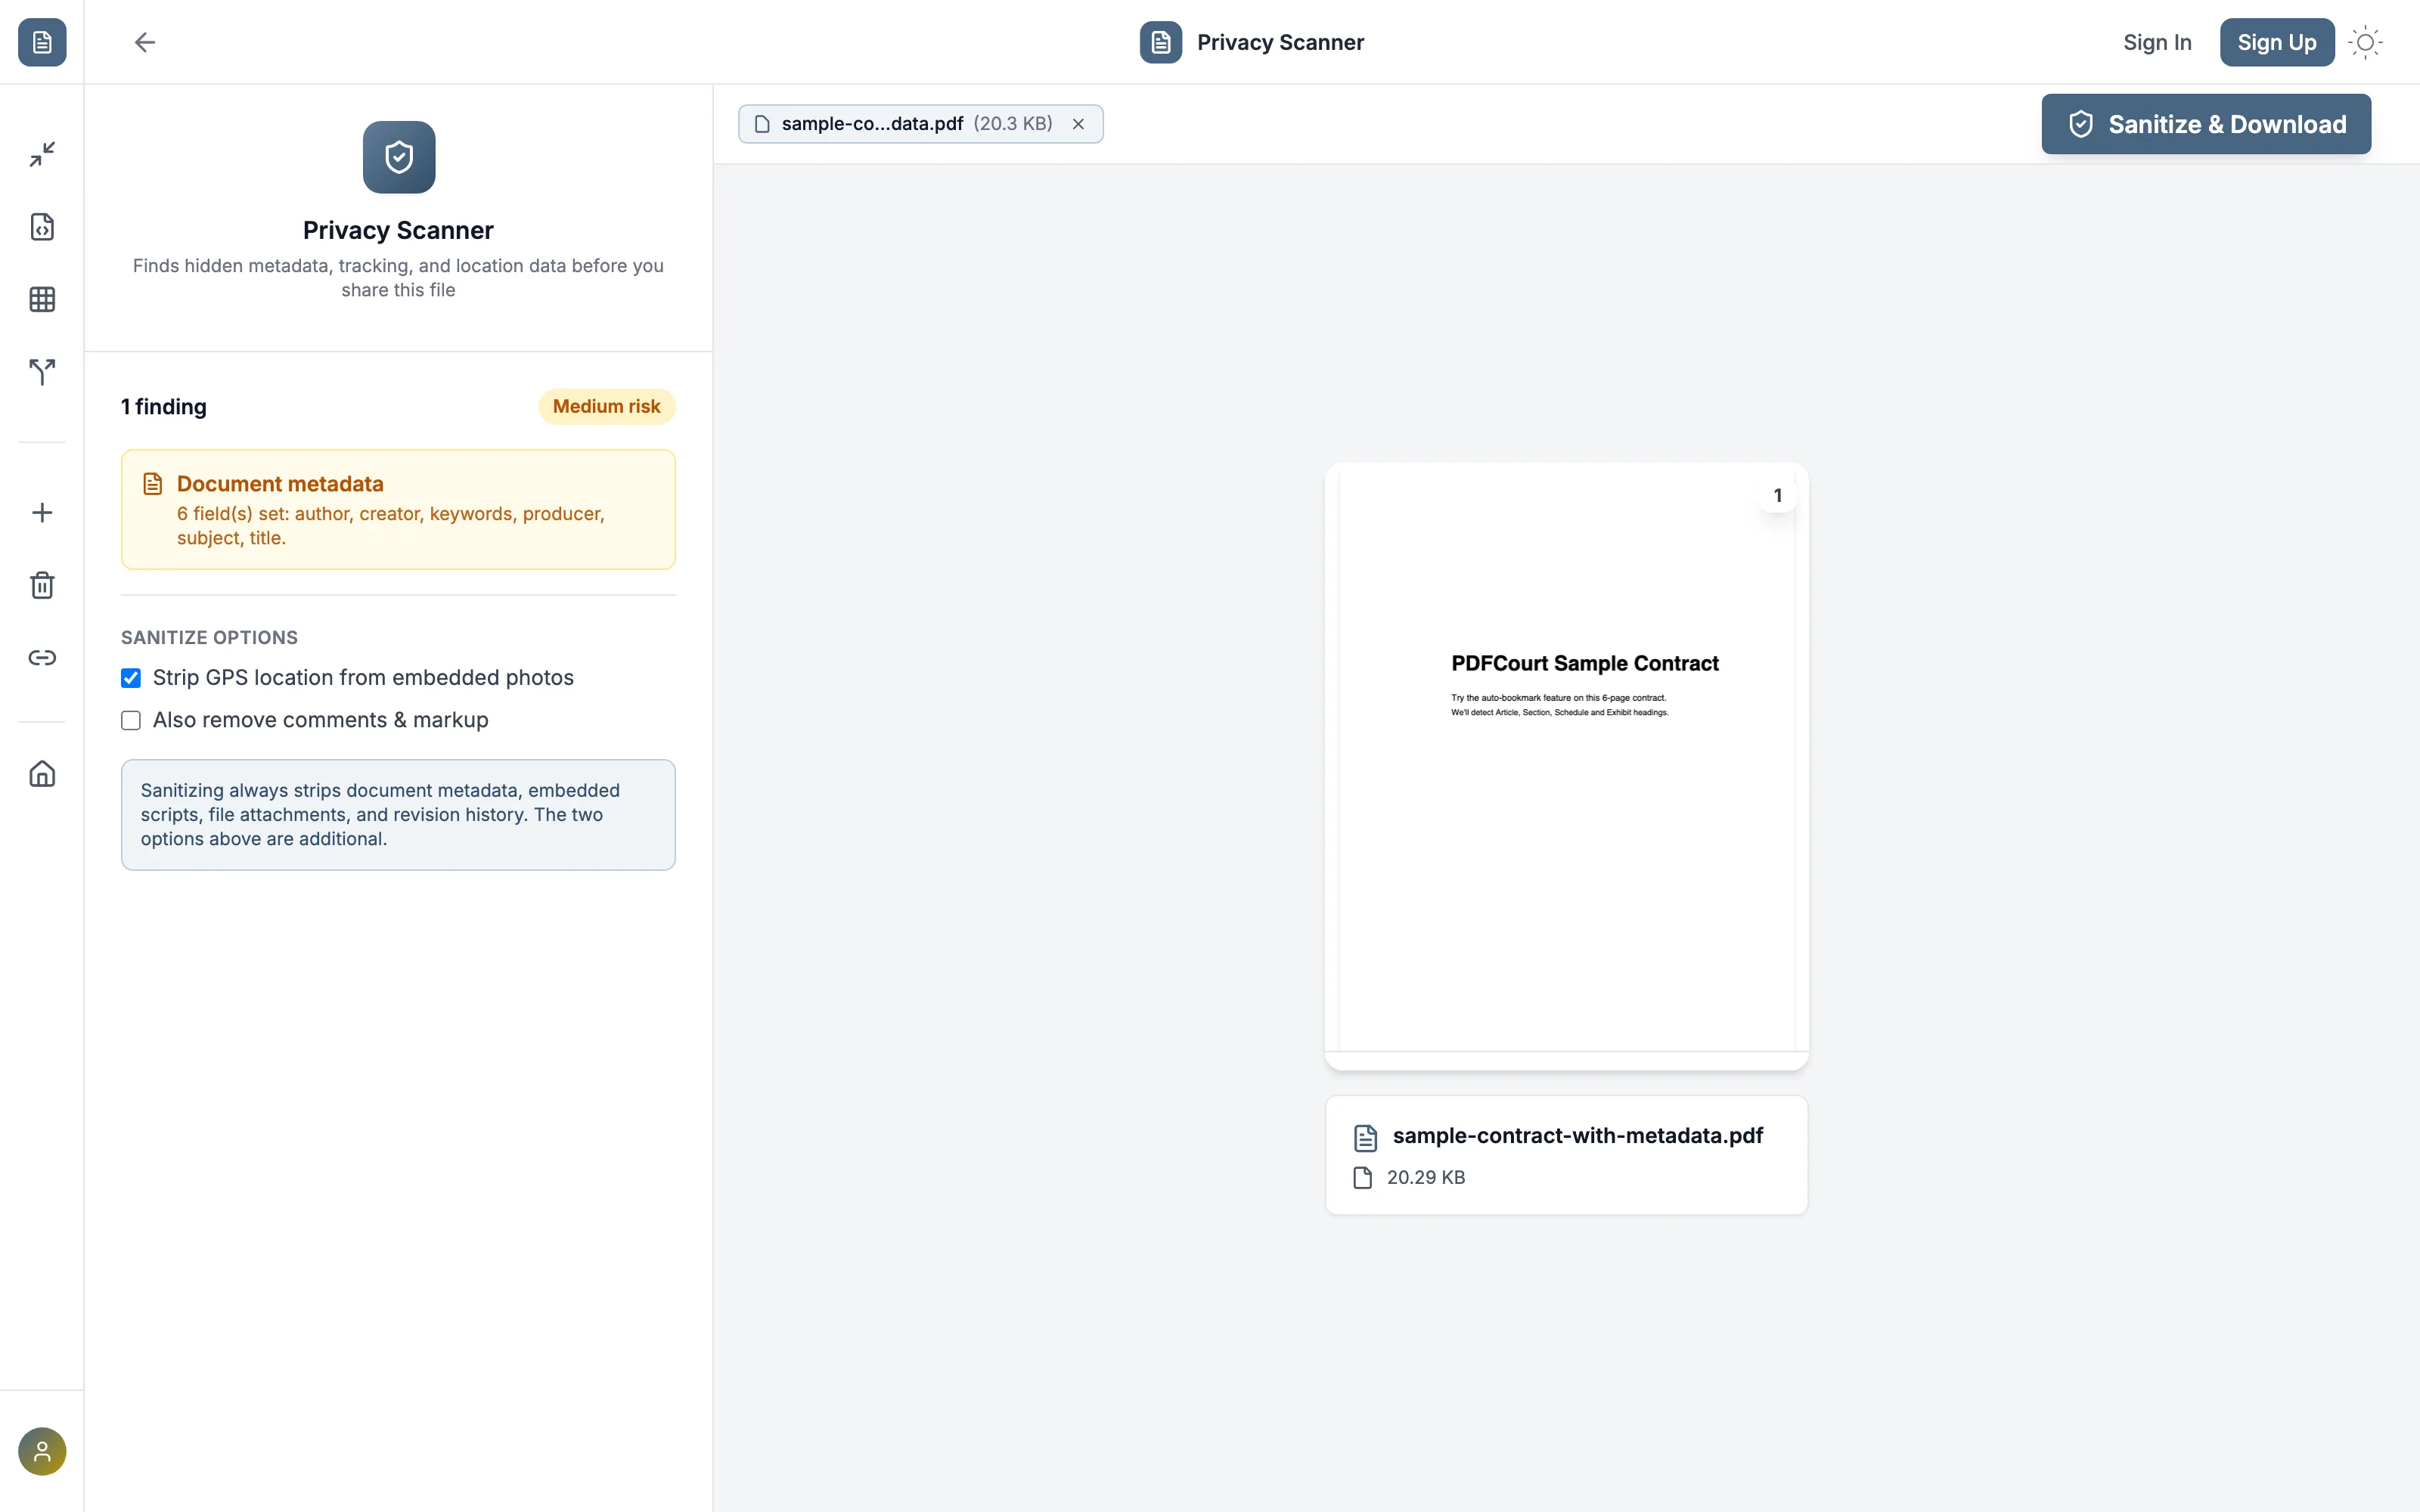
Task: Click Document metadata finding icon
Action: tap(152, 484)
